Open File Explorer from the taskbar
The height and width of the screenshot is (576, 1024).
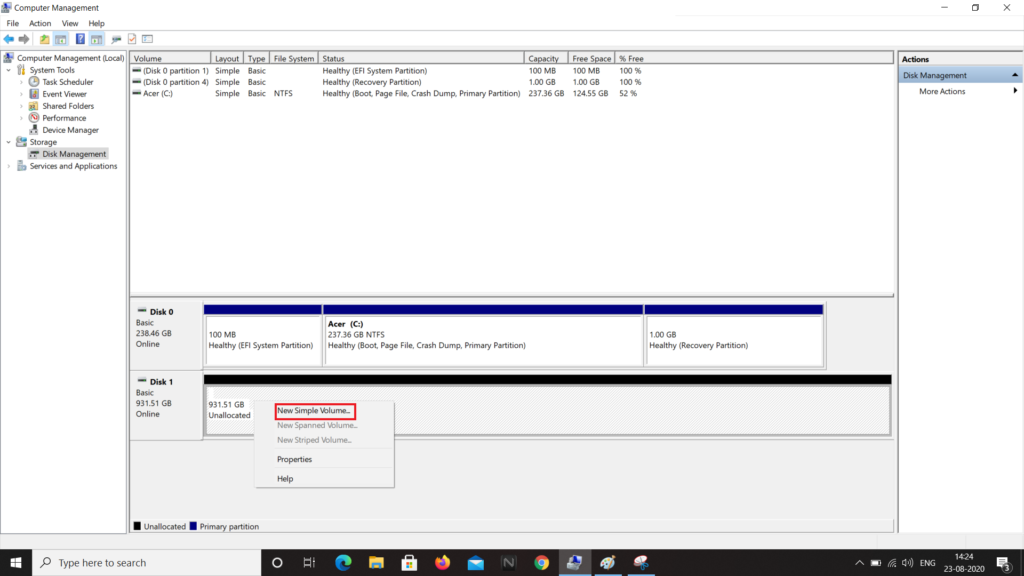point(376,562)
